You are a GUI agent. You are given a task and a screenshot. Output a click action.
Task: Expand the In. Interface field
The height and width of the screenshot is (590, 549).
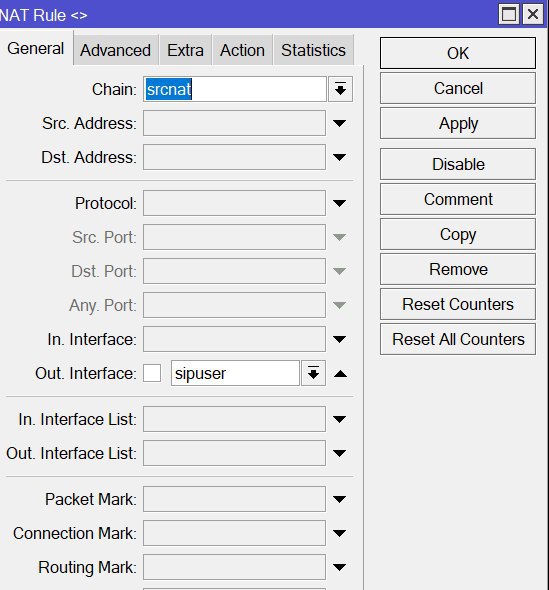point(339,339)
